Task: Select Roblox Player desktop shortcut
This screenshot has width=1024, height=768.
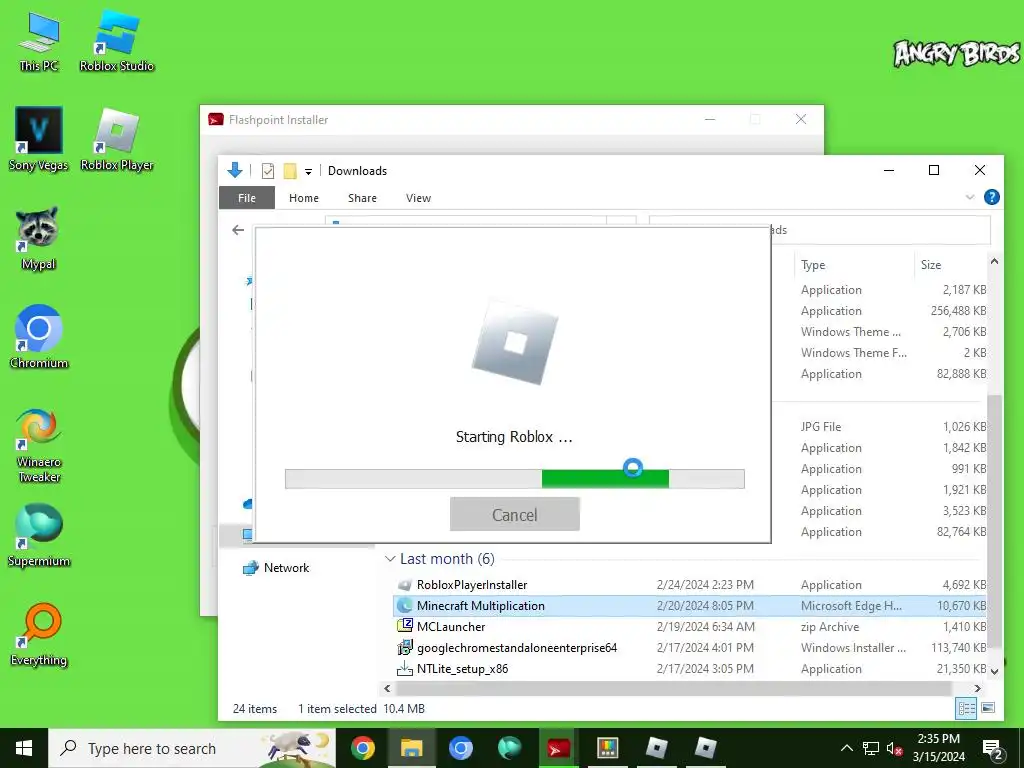Action: point(117,139)
